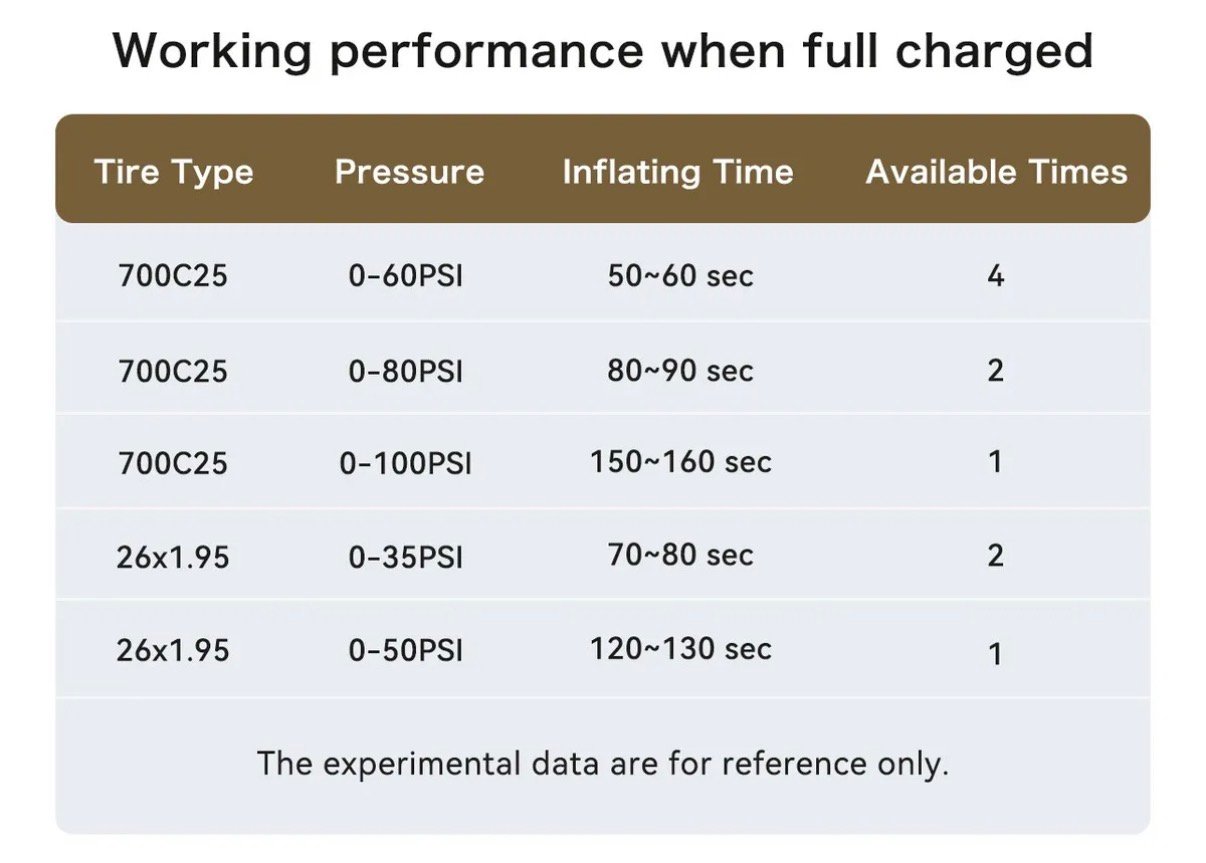Click the Pressure column header
This screenshot has height=863, width=1206.
[409, 172]
